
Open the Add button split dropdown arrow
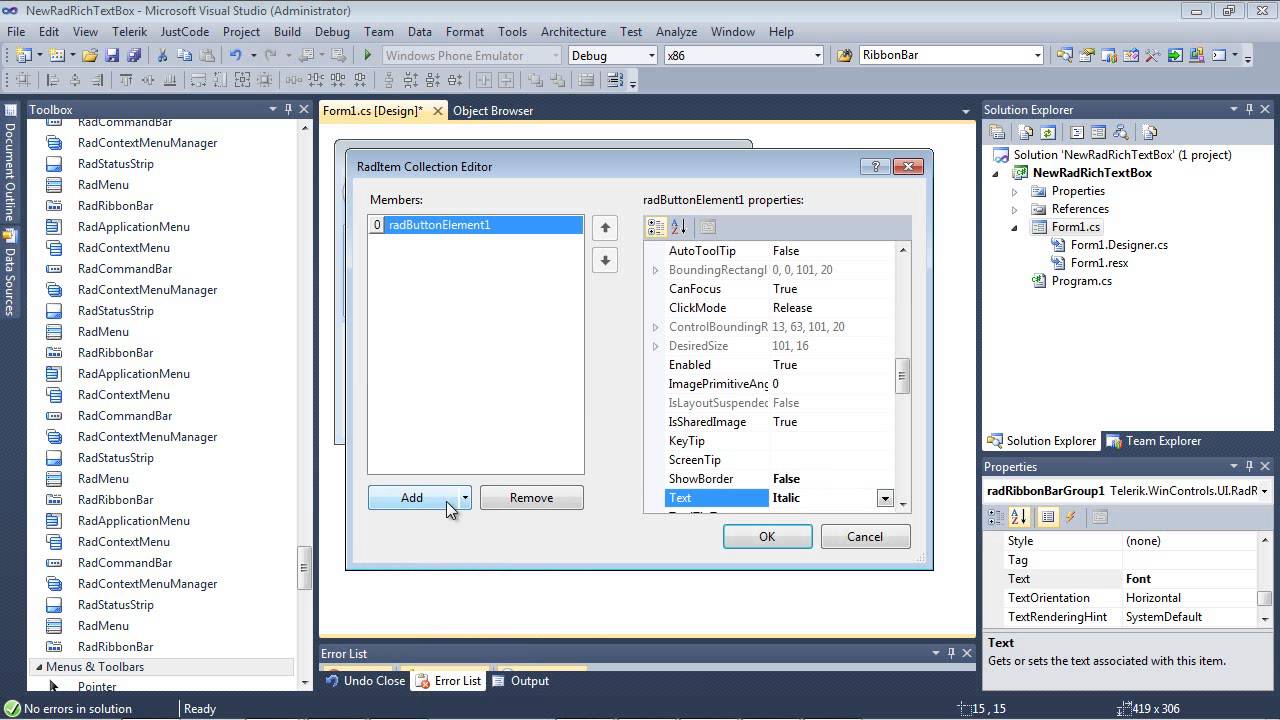coord(464,498)
